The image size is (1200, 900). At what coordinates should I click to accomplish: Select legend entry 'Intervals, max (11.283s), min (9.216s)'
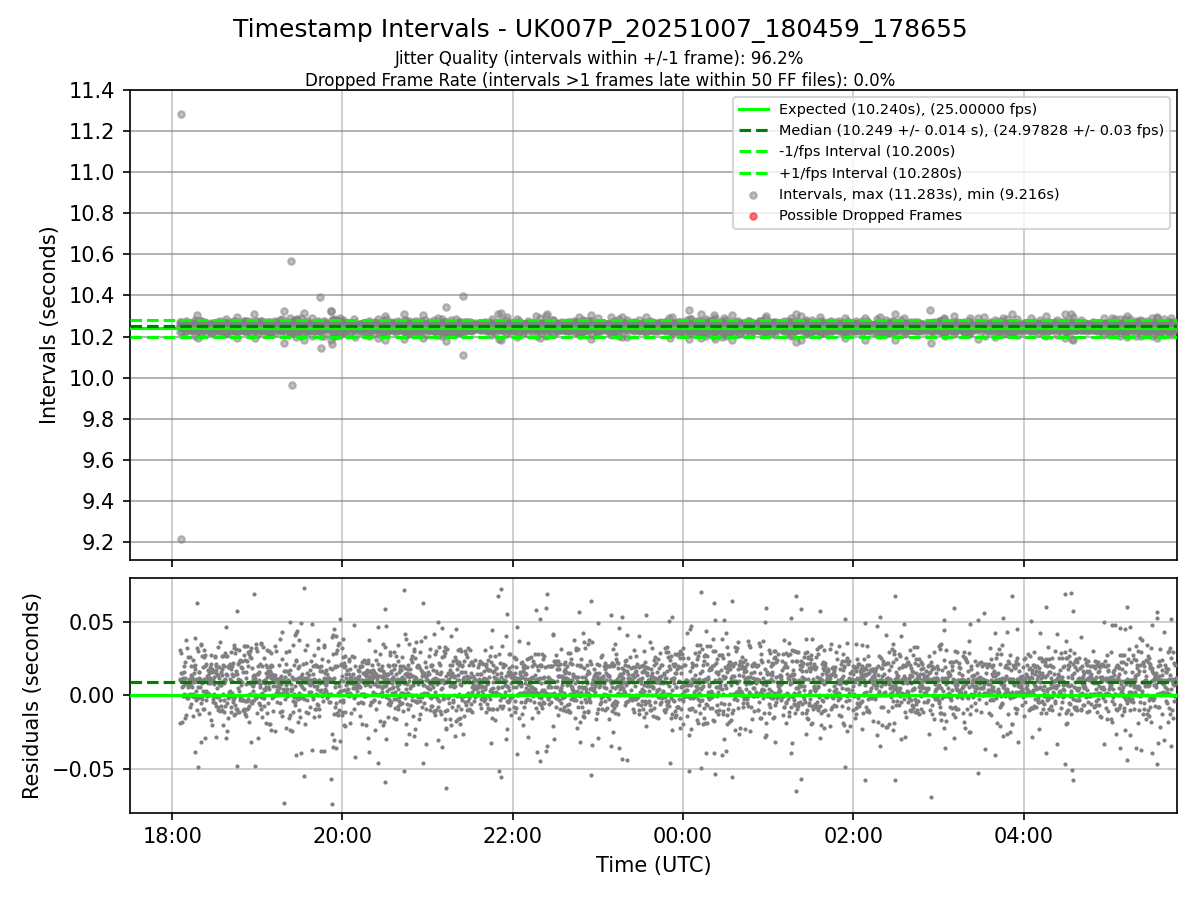[919, 194]
